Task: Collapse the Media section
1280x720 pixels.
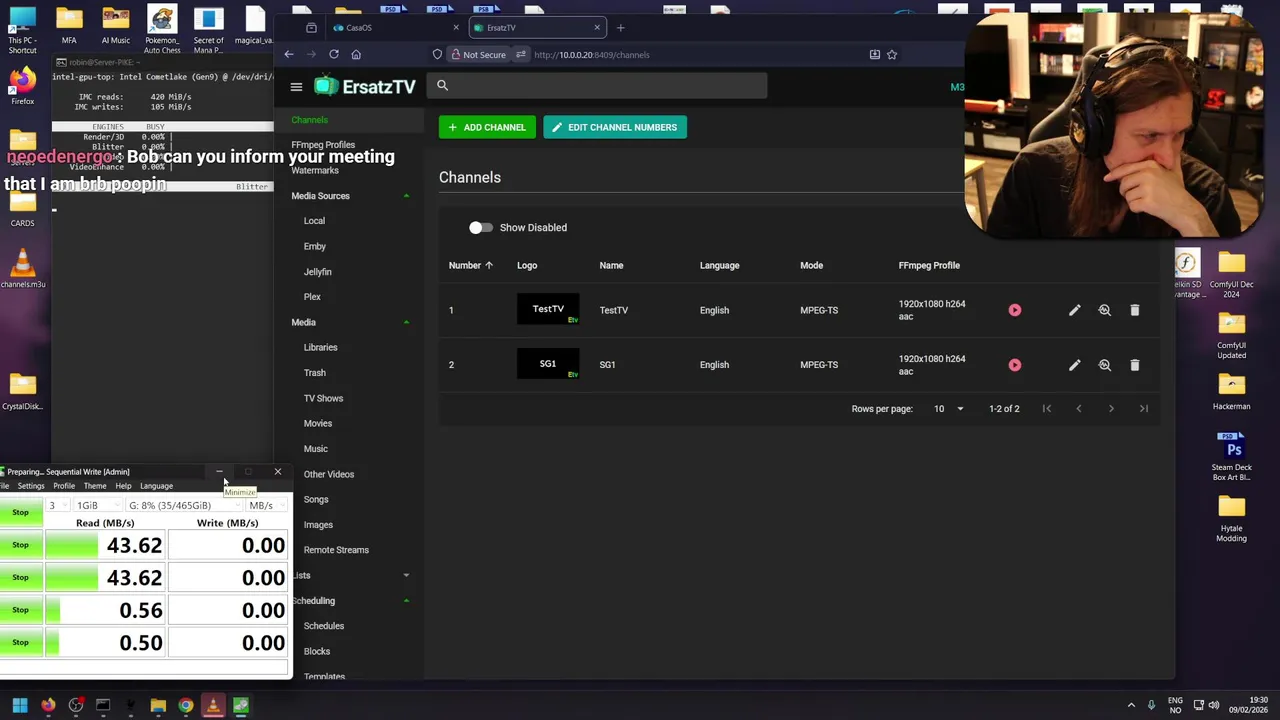Action: [406, 322]
